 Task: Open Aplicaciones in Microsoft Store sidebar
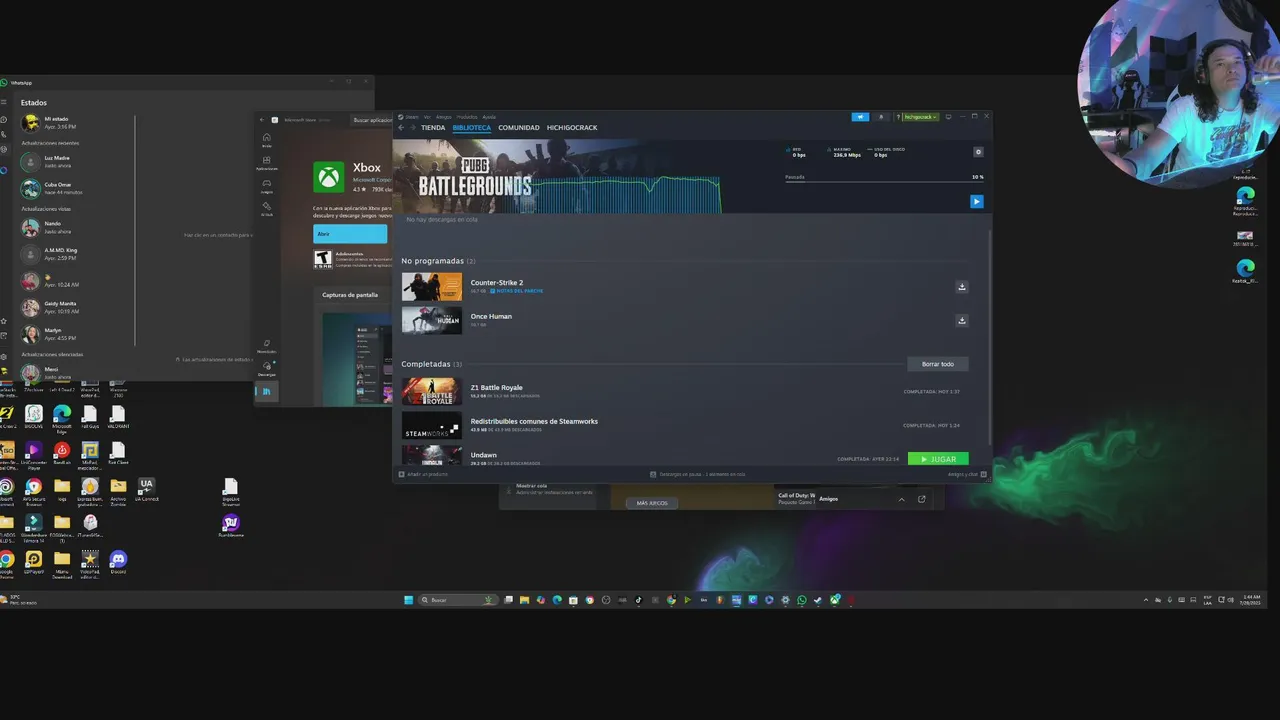(x=266, y=163)
